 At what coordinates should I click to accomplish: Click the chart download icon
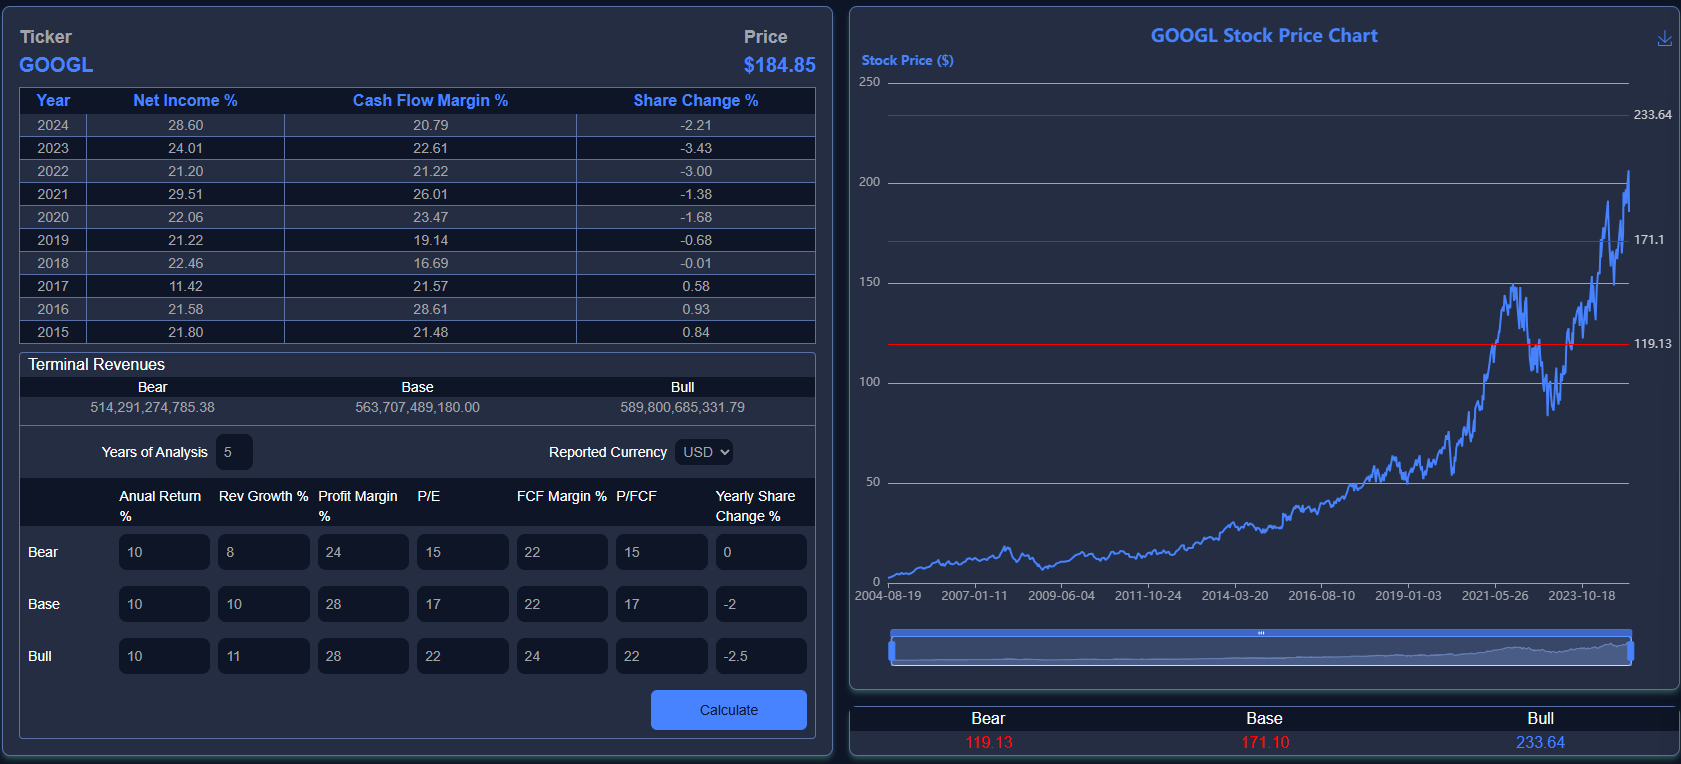pyautogui.click(x=1664, y=38)
